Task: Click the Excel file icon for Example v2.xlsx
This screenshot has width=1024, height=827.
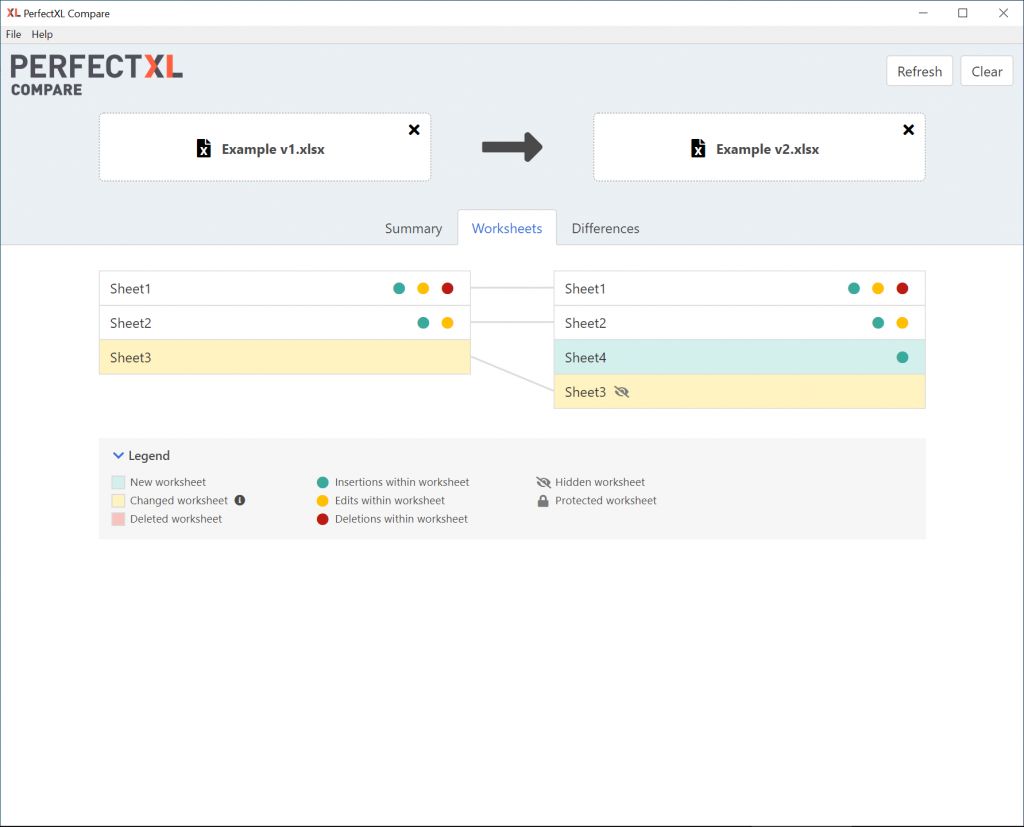Action: [x=697, y=147]
